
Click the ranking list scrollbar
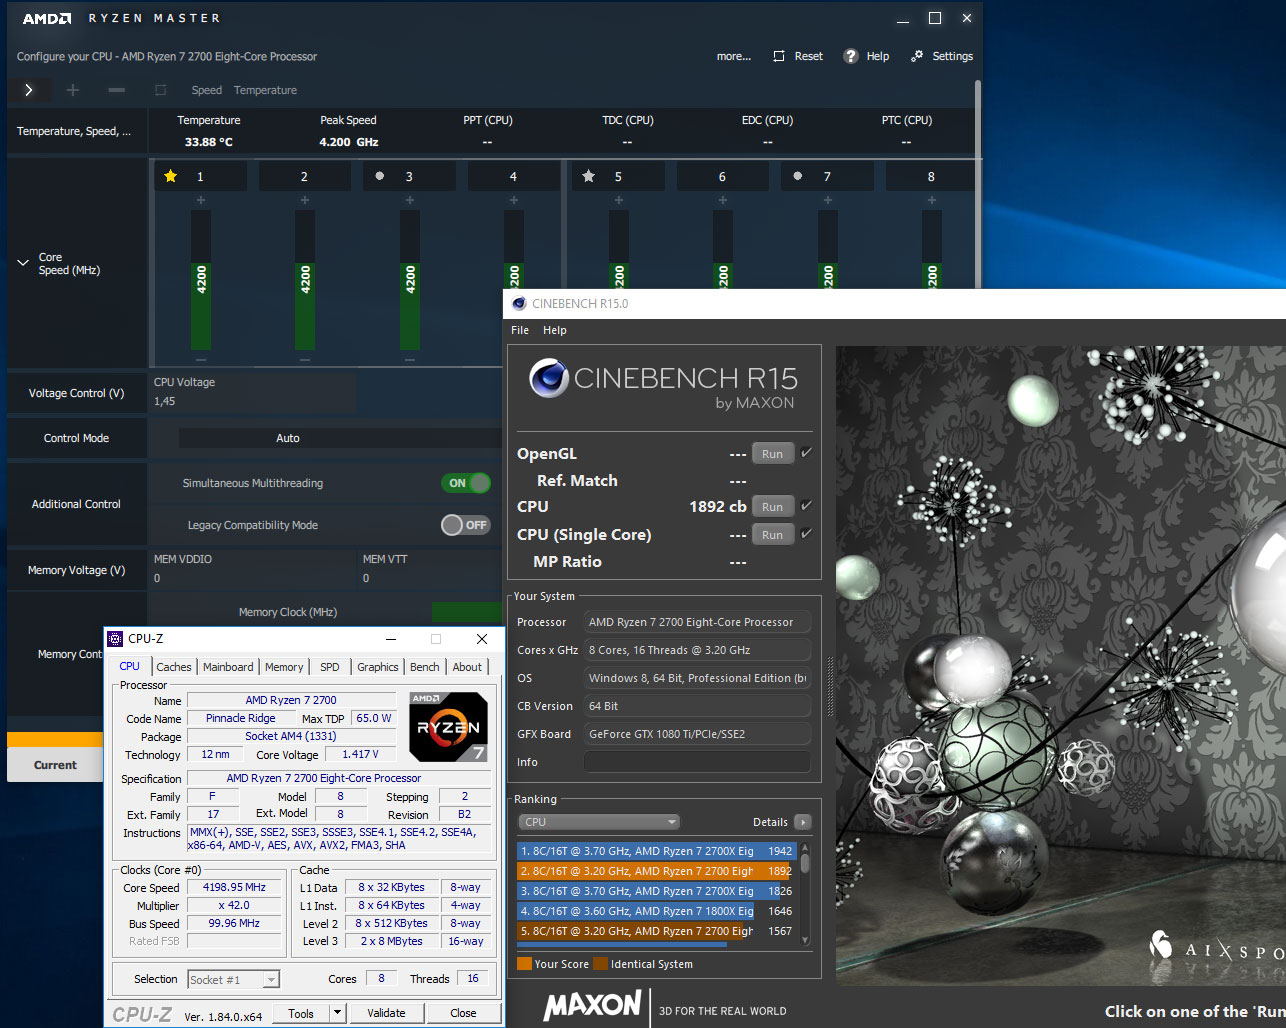click(805, 862)
